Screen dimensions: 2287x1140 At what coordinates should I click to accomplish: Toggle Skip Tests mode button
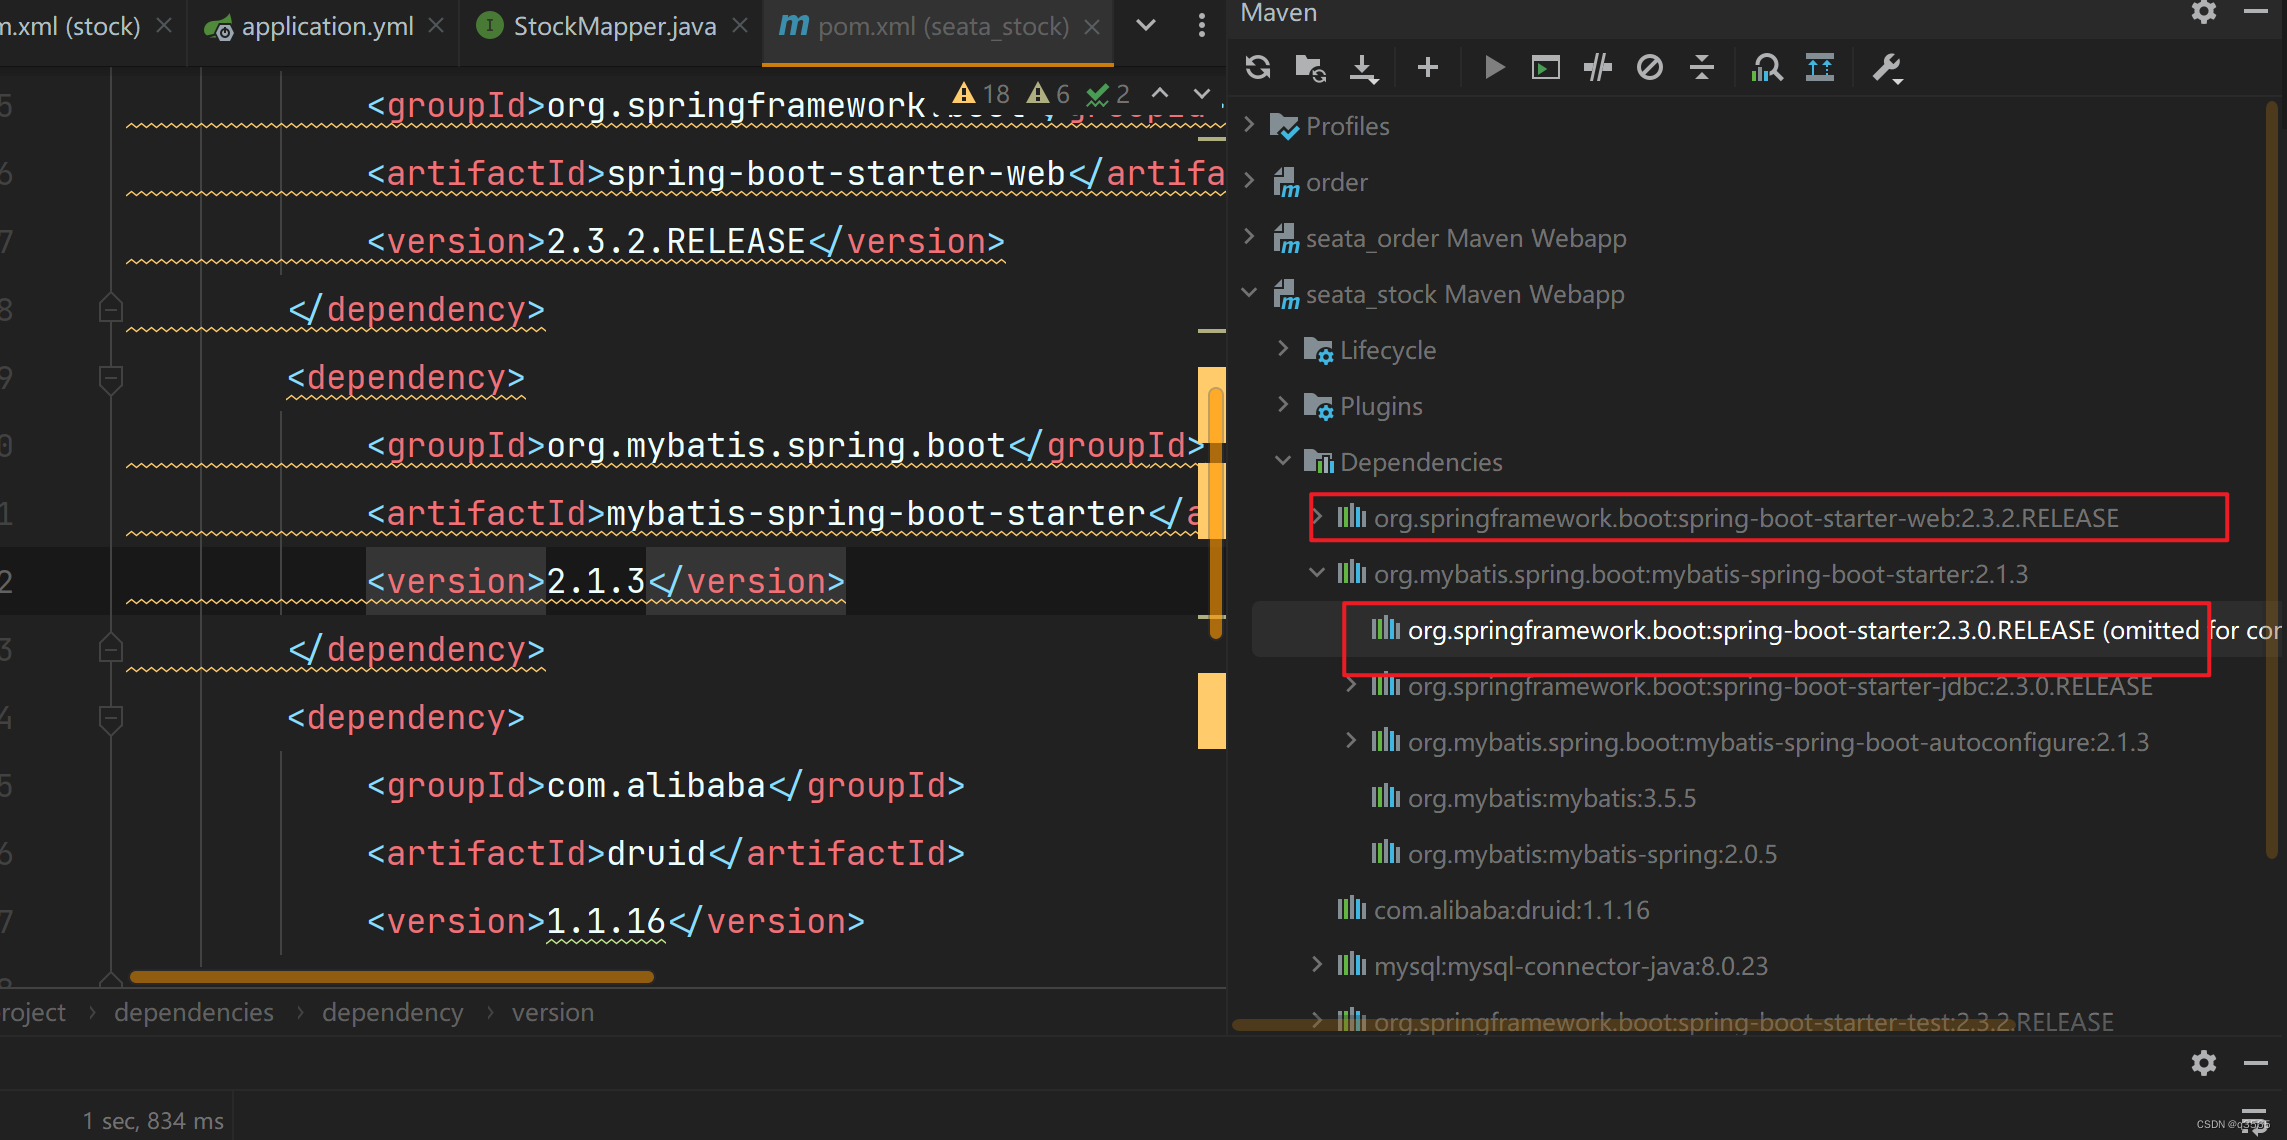1650,68
